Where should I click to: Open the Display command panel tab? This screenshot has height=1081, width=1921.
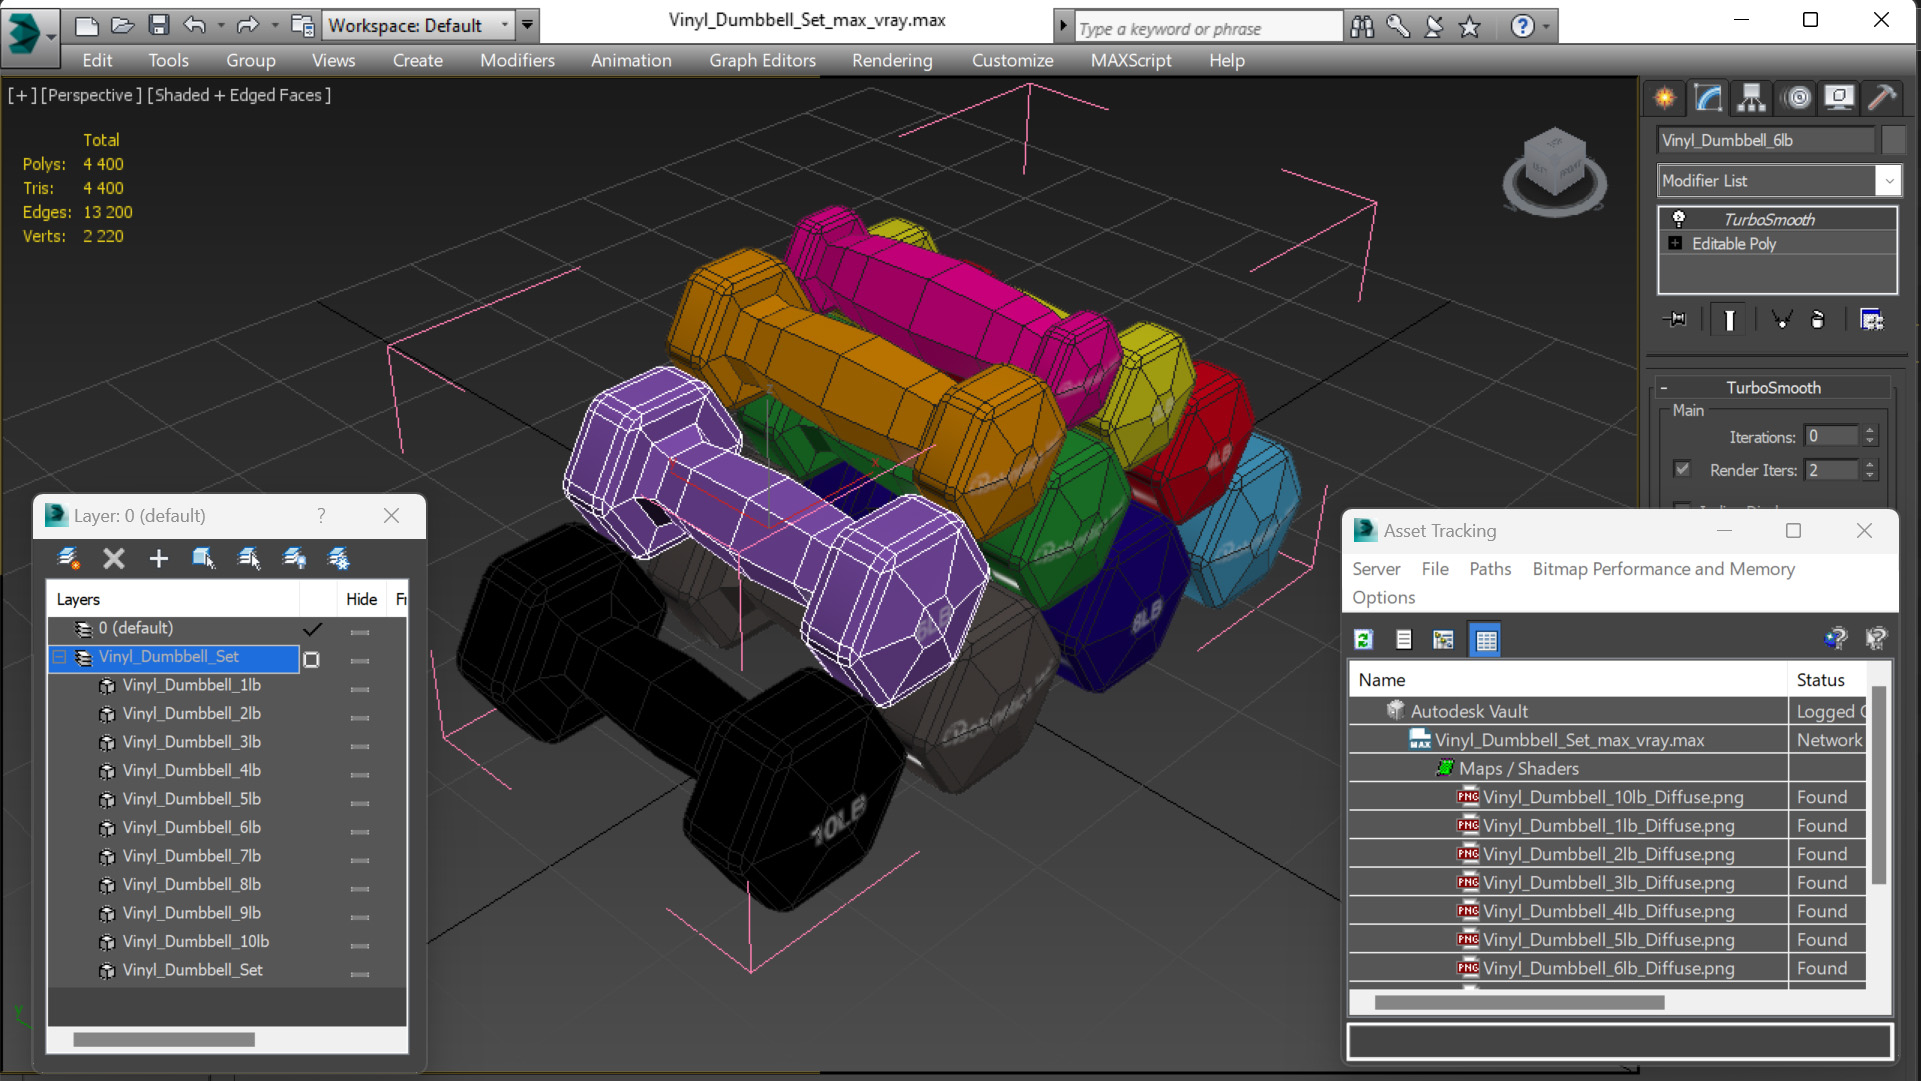[1839, 97]
